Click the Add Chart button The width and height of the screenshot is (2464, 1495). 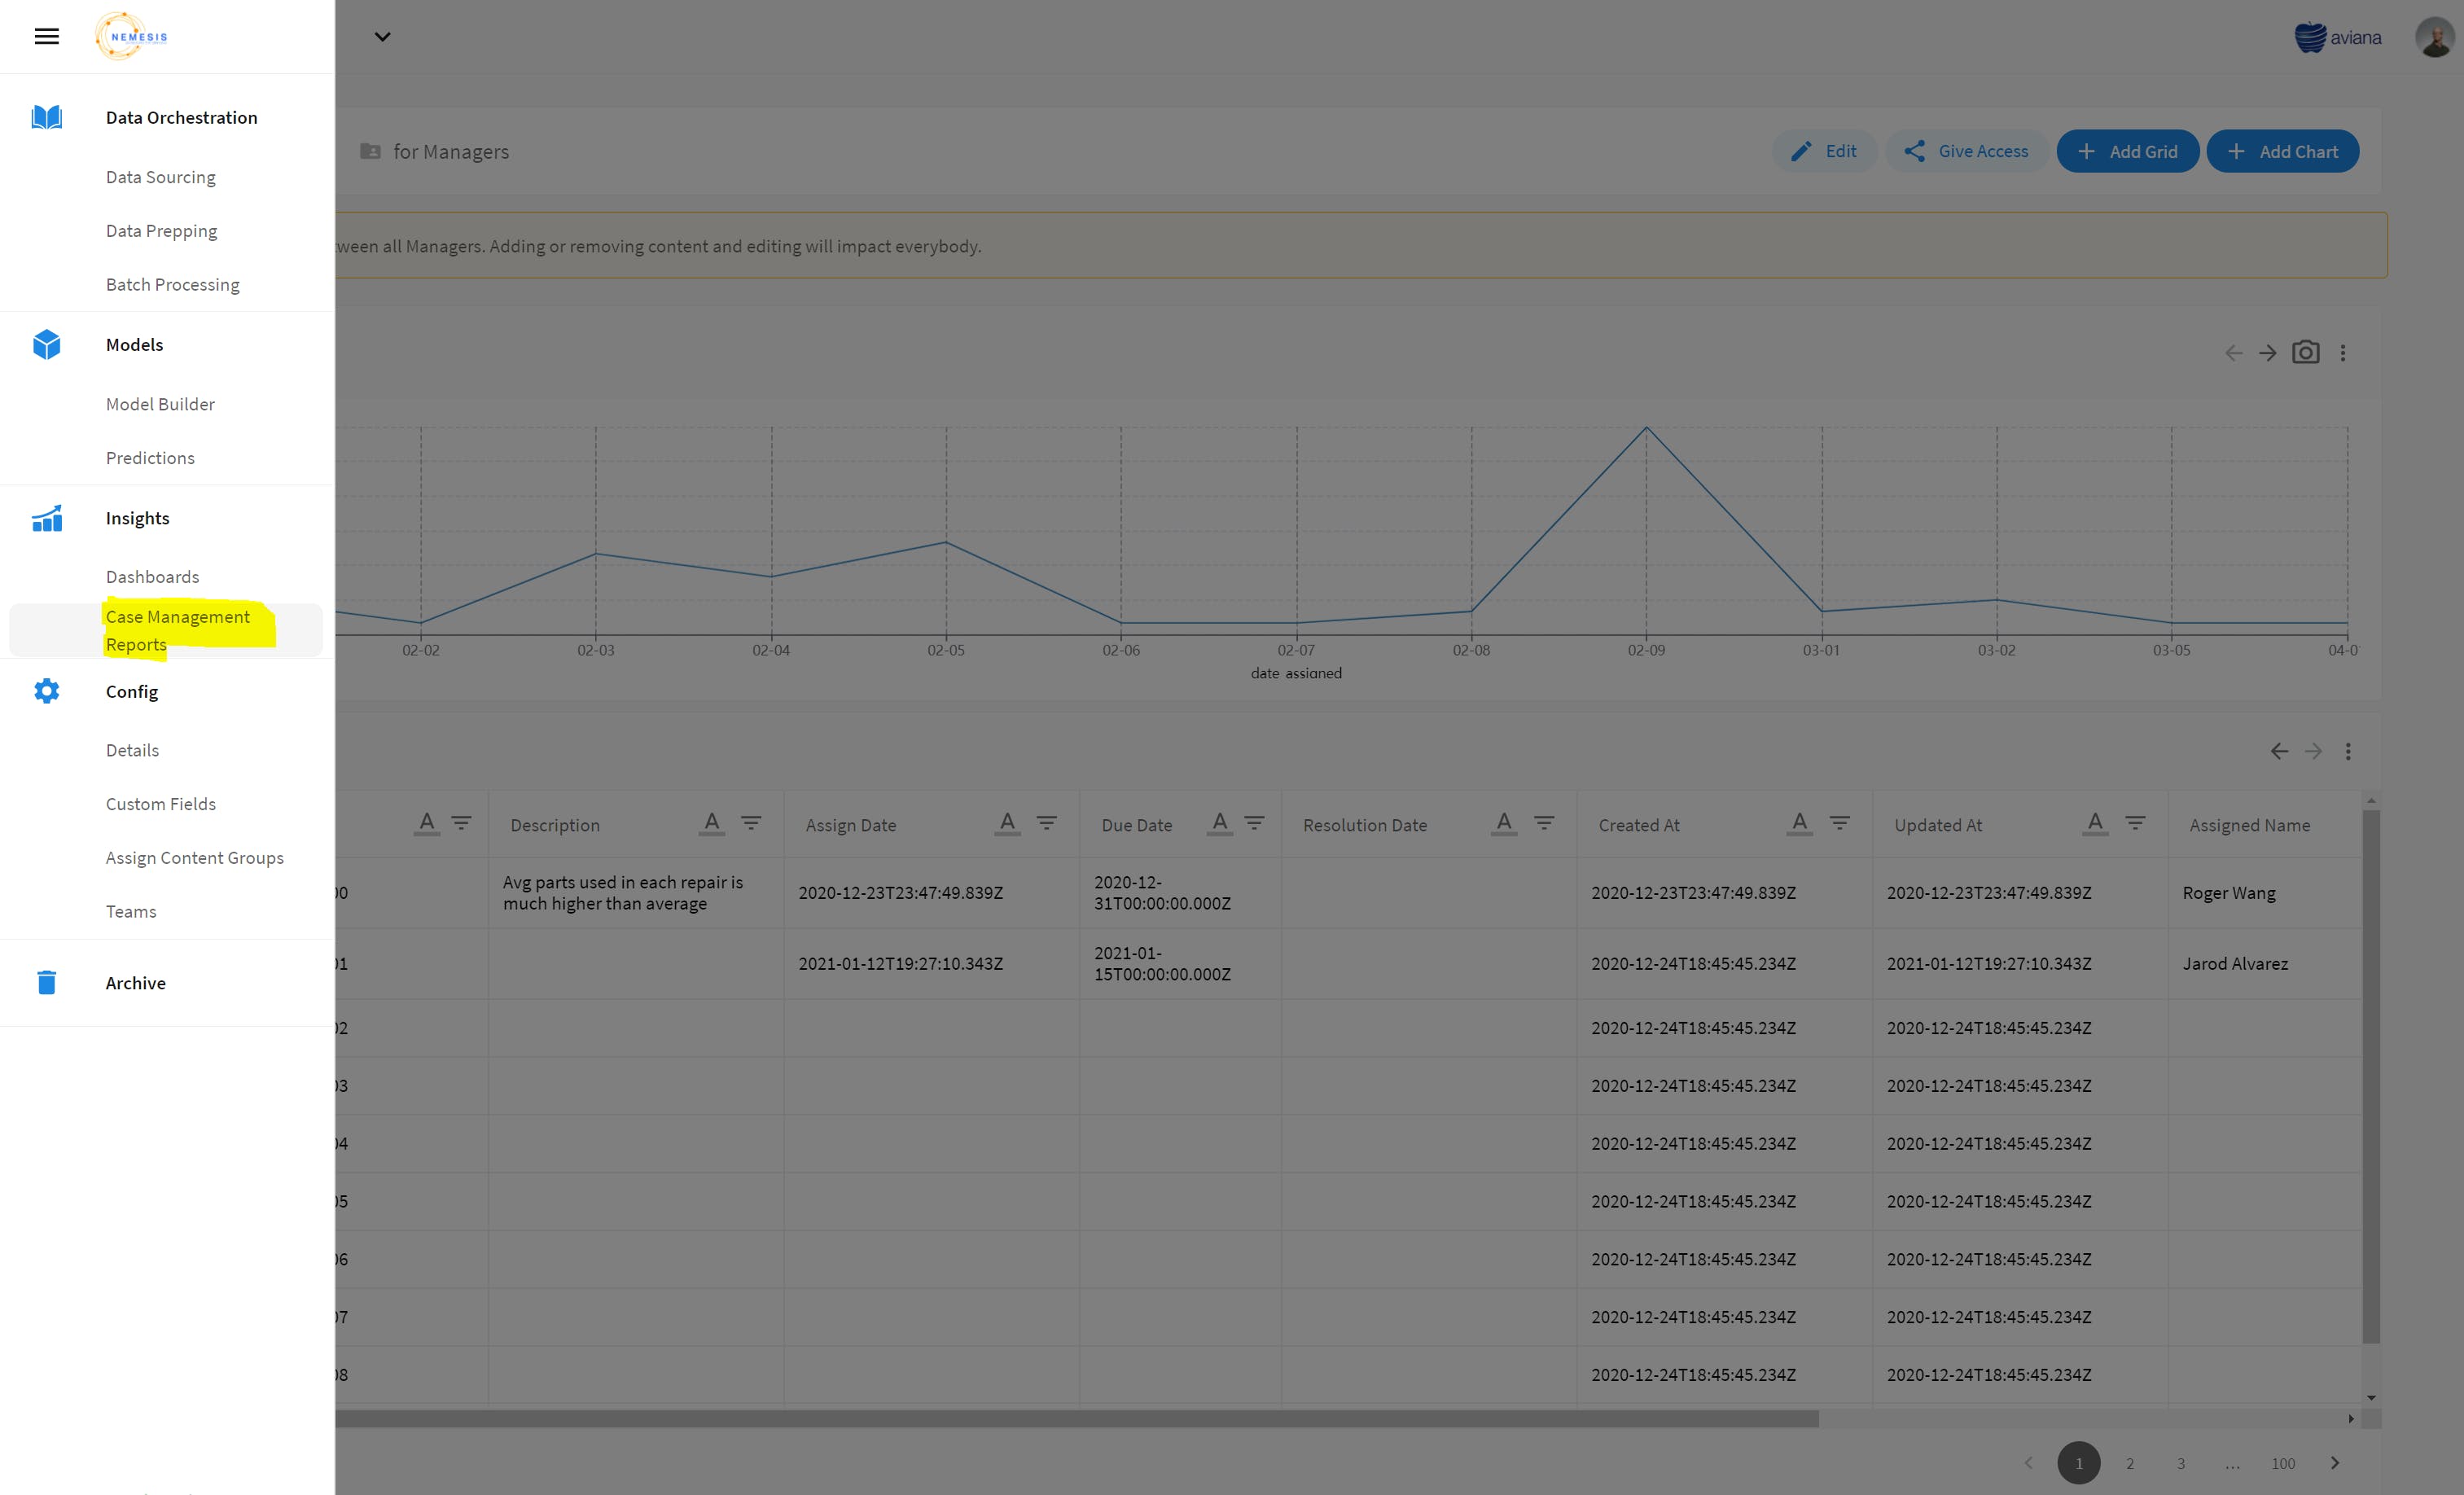click(2283, 151)
